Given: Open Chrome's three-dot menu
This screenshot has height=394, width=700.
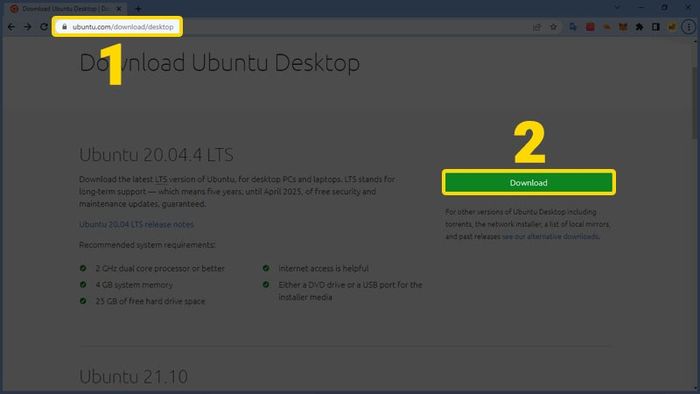Looking at the screenshot, I should (x=688, y=27).
